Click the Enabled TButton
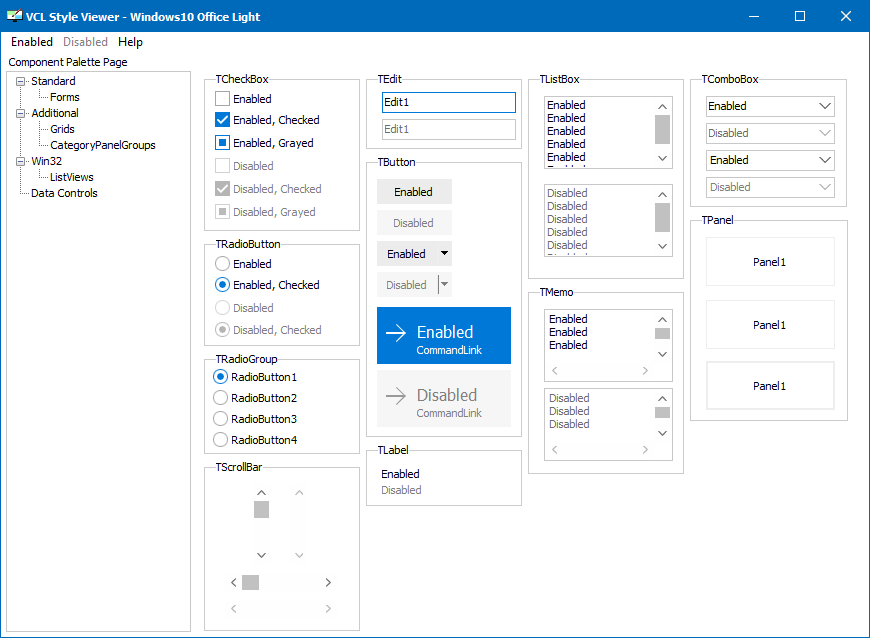 point(414,191)
